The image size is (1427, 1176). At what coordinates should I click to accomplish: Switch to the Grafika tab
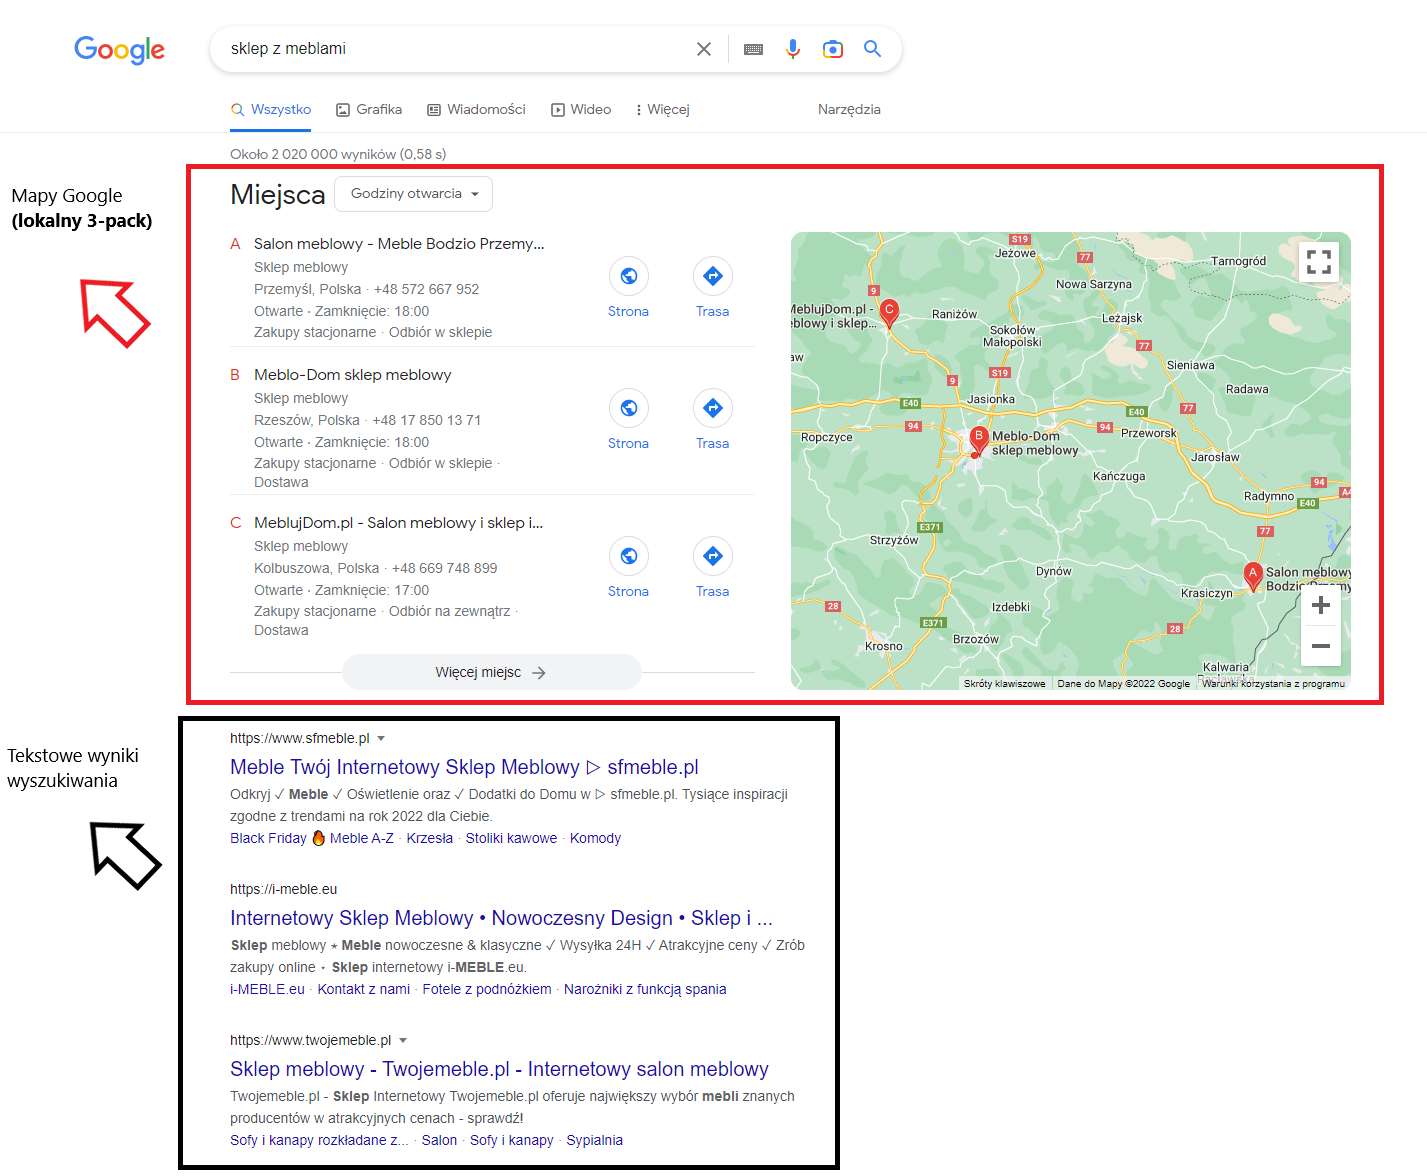pos(369,110)
